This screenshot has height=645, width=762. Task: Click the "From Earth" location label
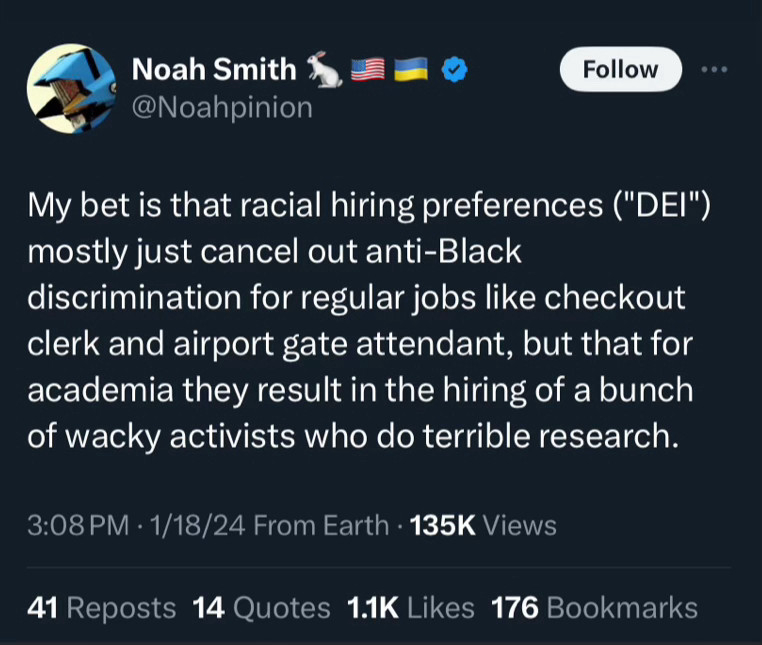click(x=321, y=525)
